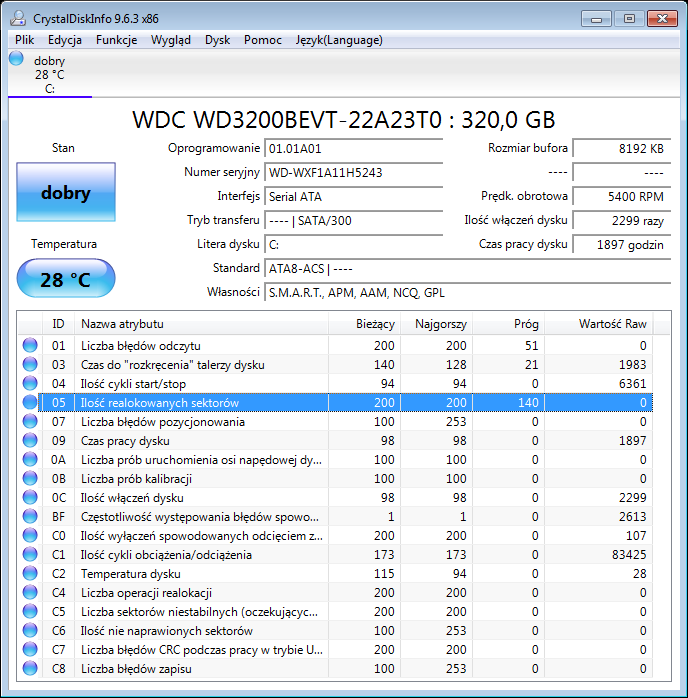This screenshot has width=688, height=698.
Task: Click the Czas pracy dysku value 1897 godzin
Action: coord(622,245)
